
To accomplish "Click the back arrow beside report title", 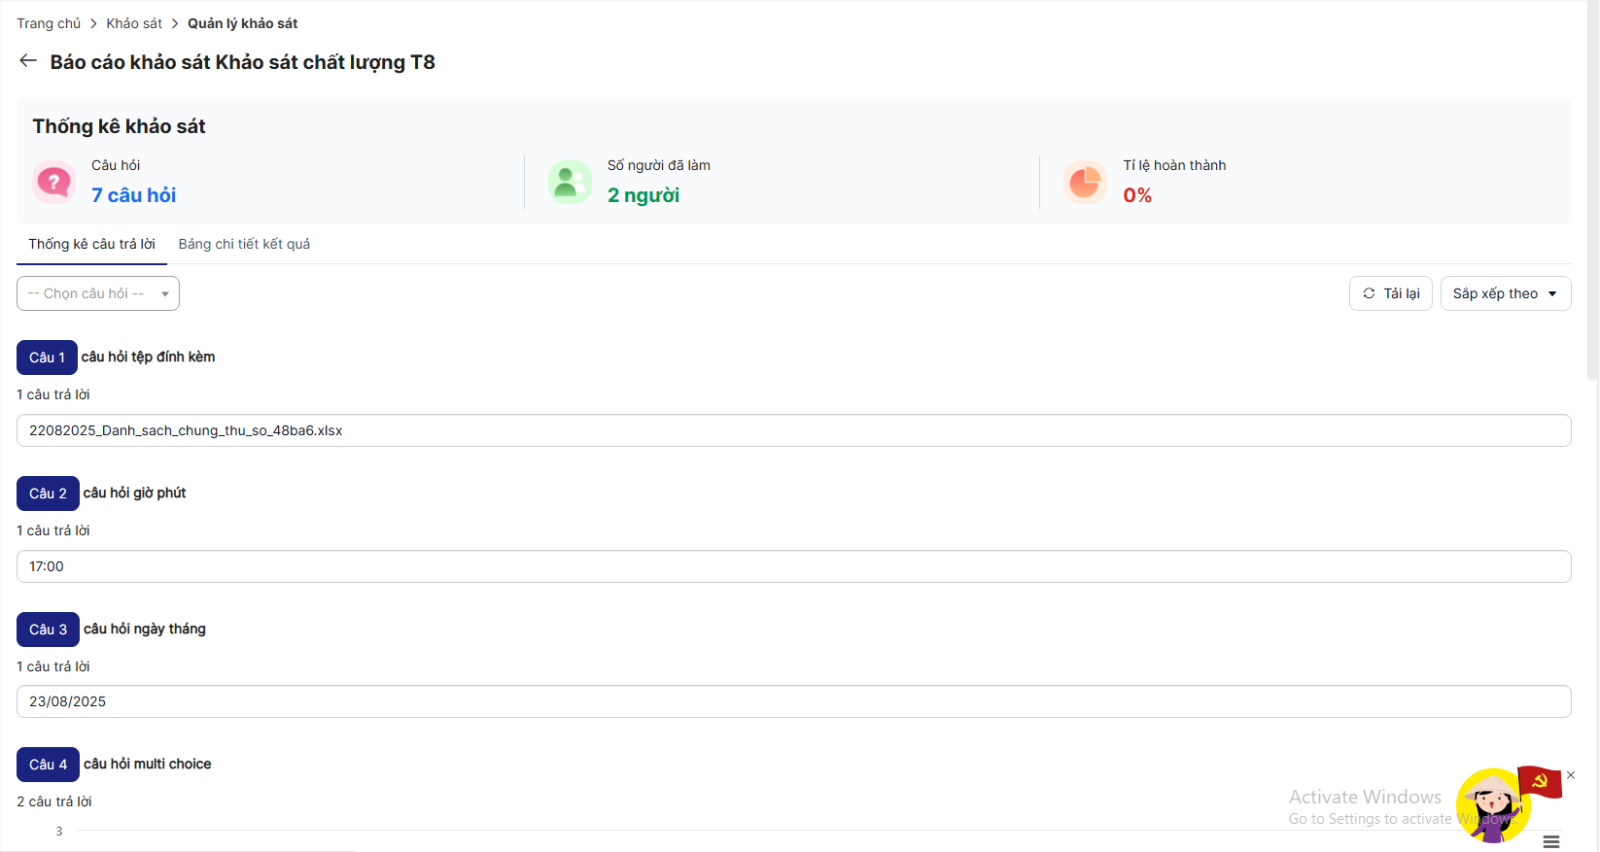I will click(28, 61).
